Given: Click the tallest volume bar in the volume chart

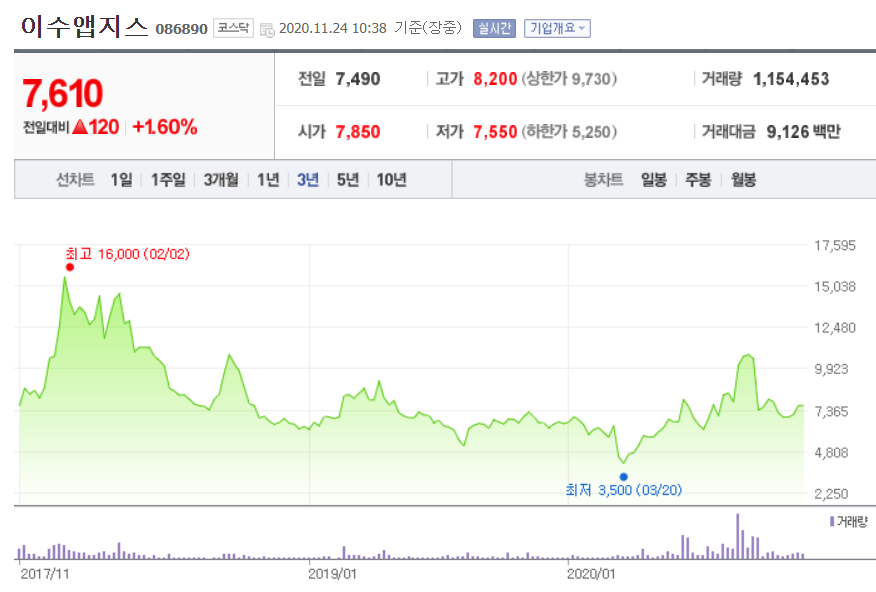Looking at the screenshot, I should pos(737,536).
